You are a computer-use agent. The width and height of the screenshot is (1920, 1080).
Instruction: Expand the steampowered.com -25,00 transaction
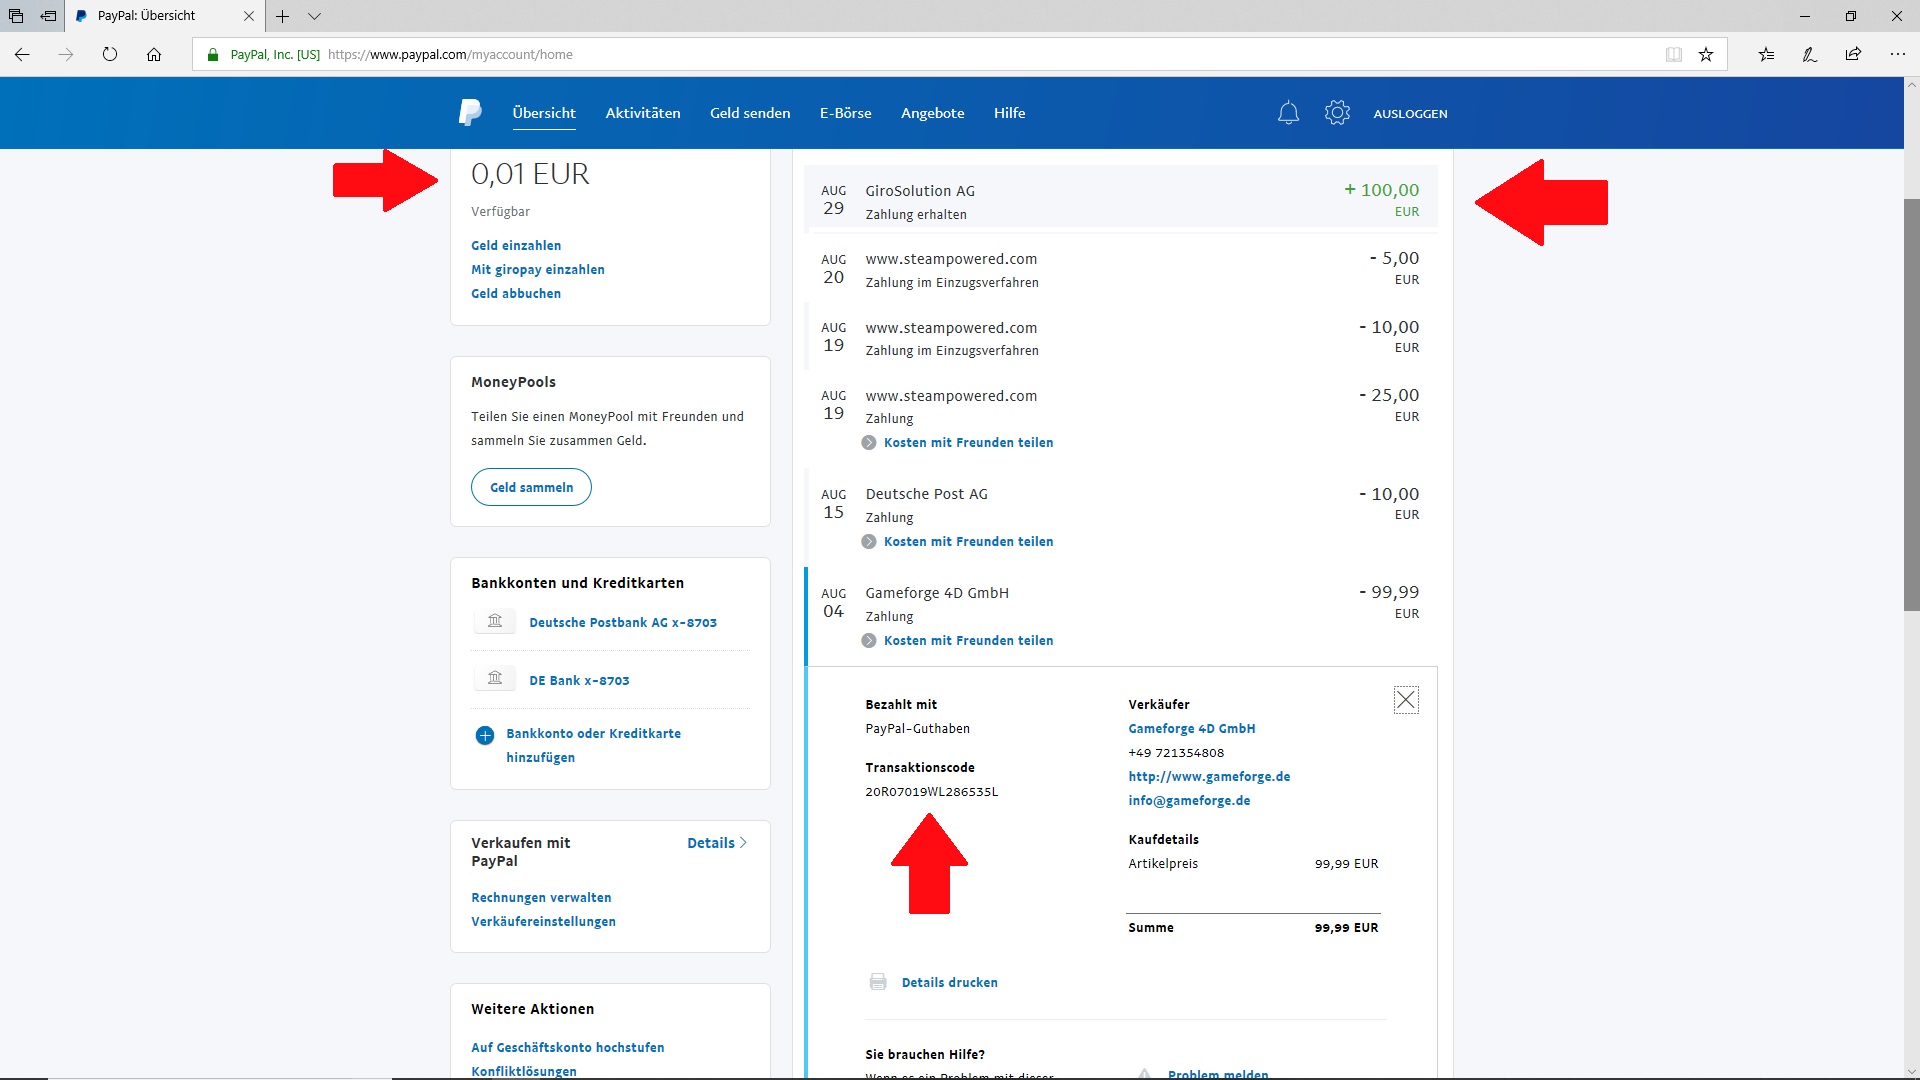(1121, 418)
